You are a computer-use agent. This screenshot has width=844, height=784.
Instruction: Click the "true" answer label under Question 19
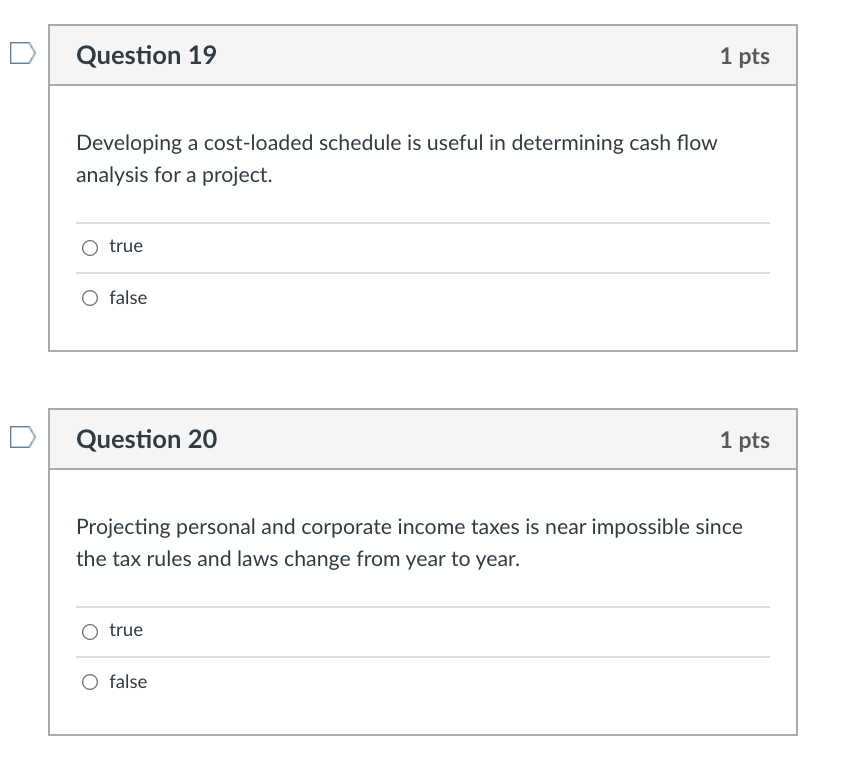(x=126, y=246)
